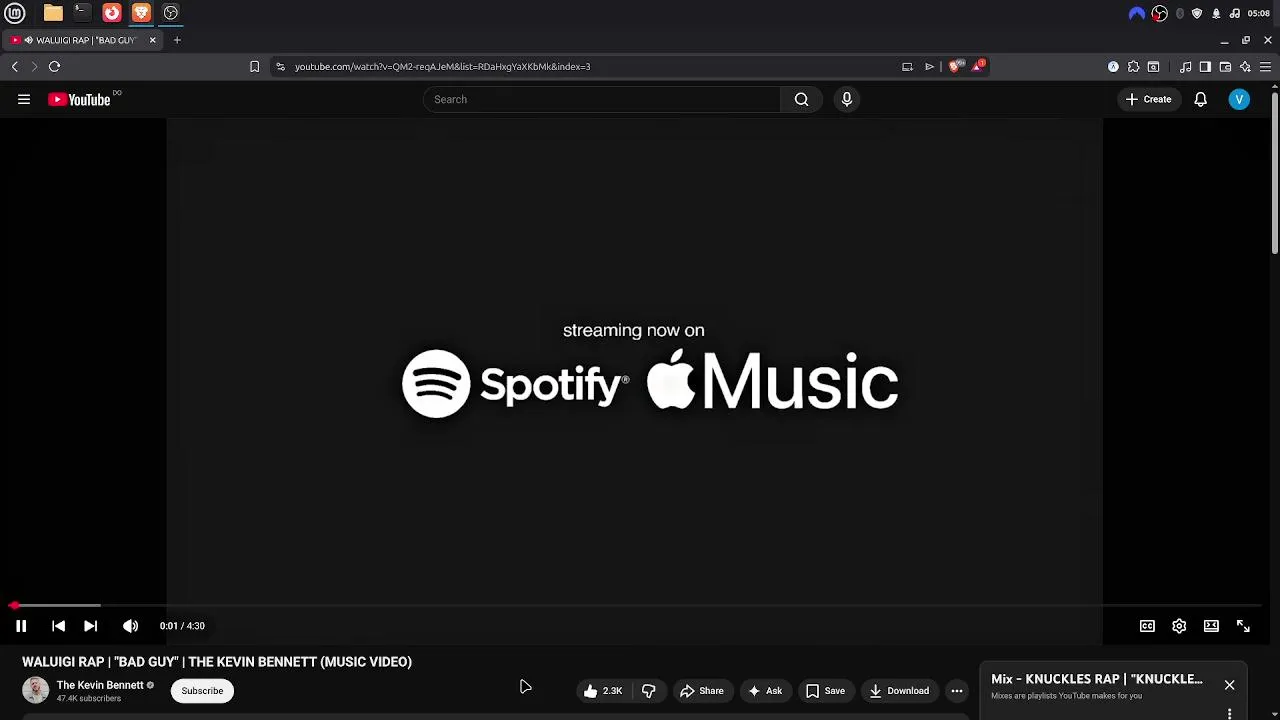
Task: Open the YouTube hamburger guide menu
Action: pos(24,99)
